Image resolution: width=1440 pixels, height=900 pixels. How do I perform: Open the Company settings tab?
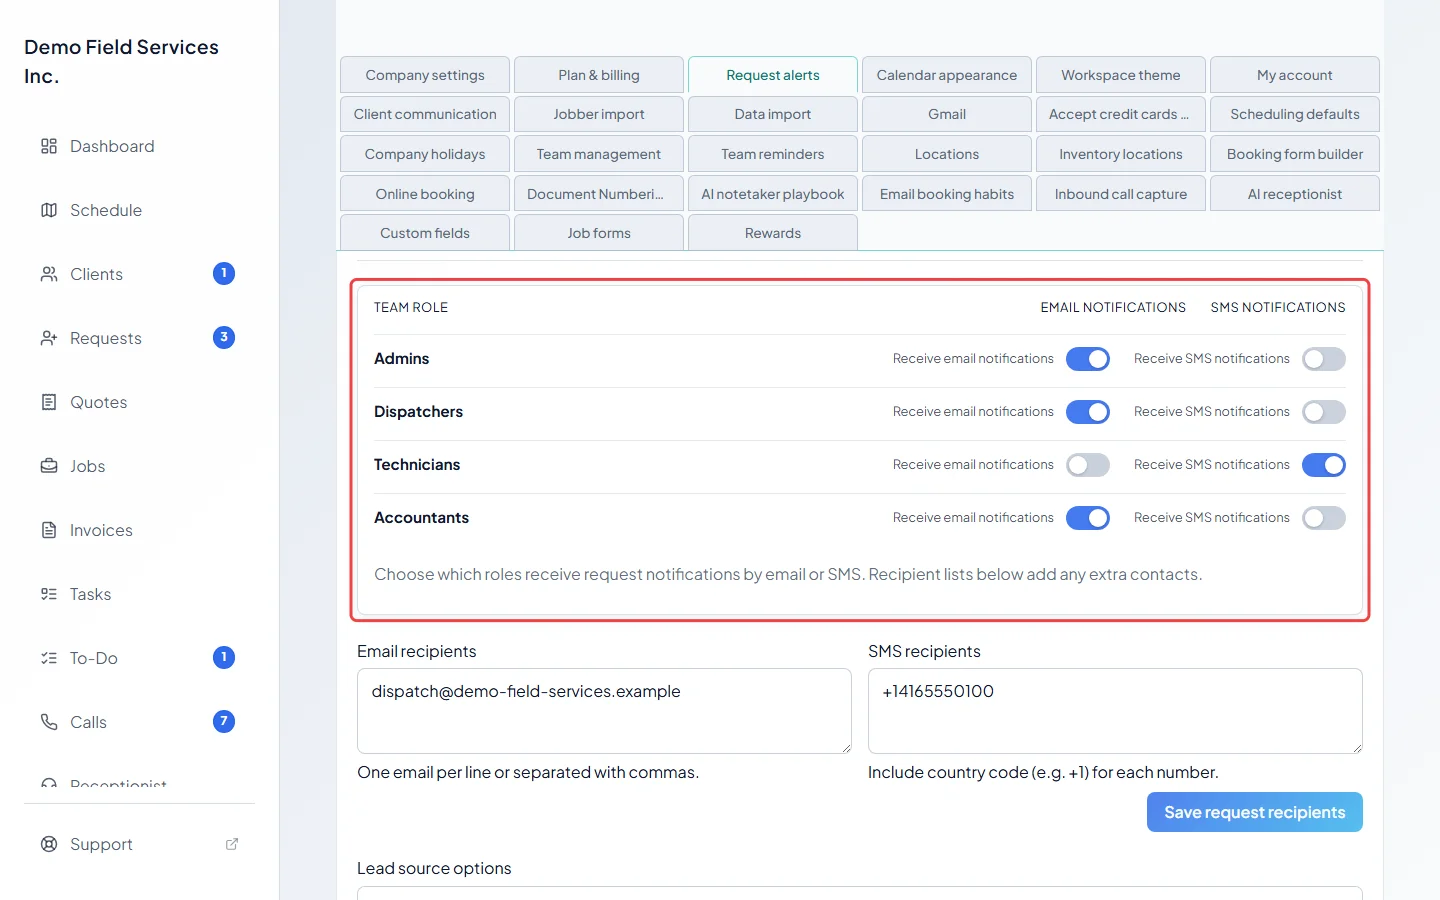(425, 75)
